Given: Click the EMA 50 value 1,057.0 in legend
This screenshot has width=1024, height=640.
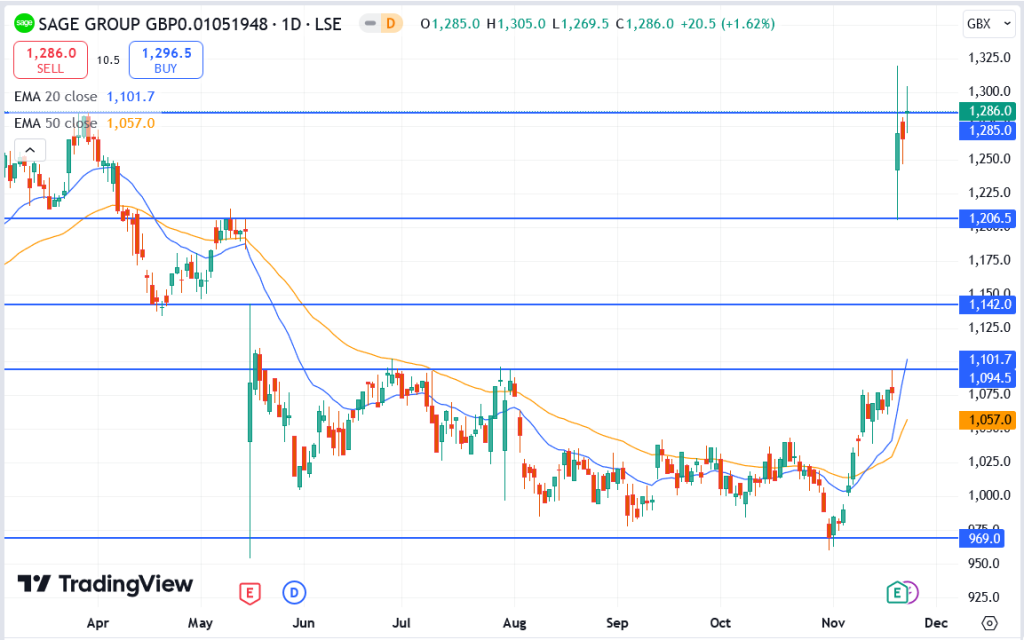Looking at the screenshot, I should (131, 123).
